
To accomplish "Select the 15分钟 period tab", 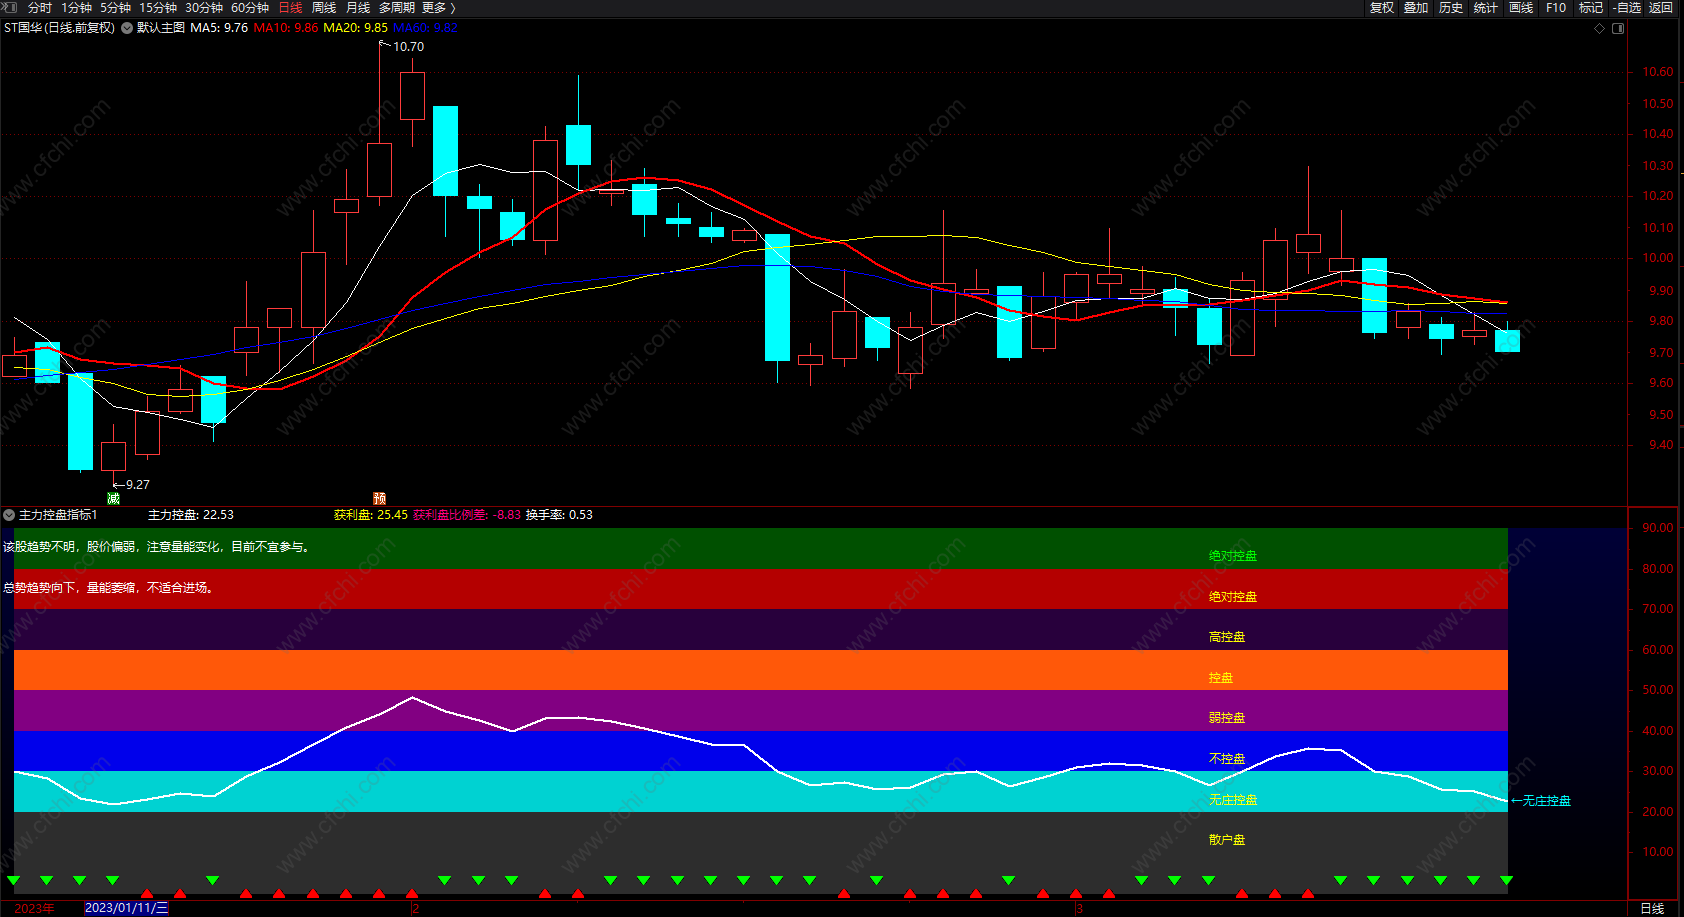I will coord(158,8).
